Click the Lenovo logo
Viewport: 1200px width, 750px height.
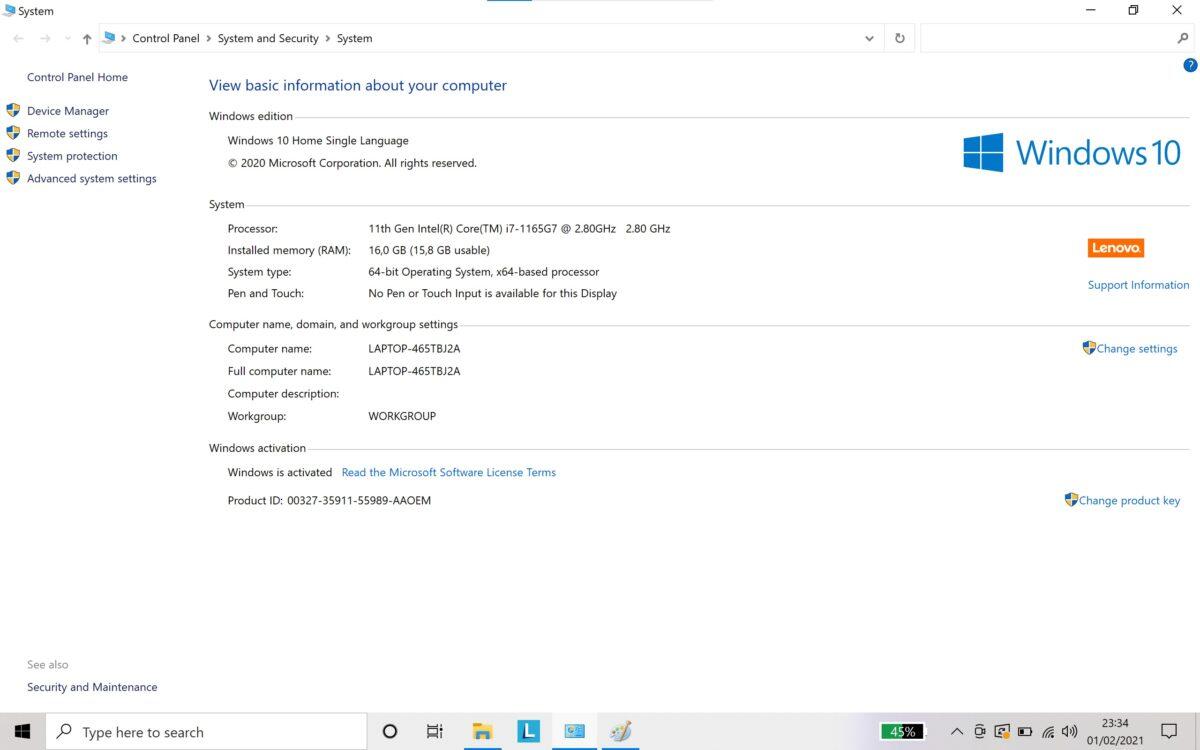click(1116, 248)
